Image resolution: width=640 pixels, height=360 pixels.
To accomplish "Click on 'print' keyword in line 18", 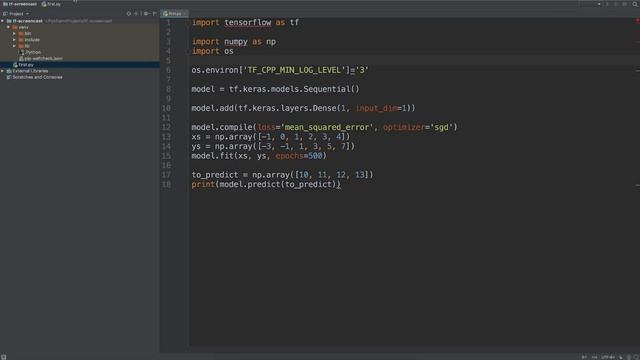I will click(203, 184).
